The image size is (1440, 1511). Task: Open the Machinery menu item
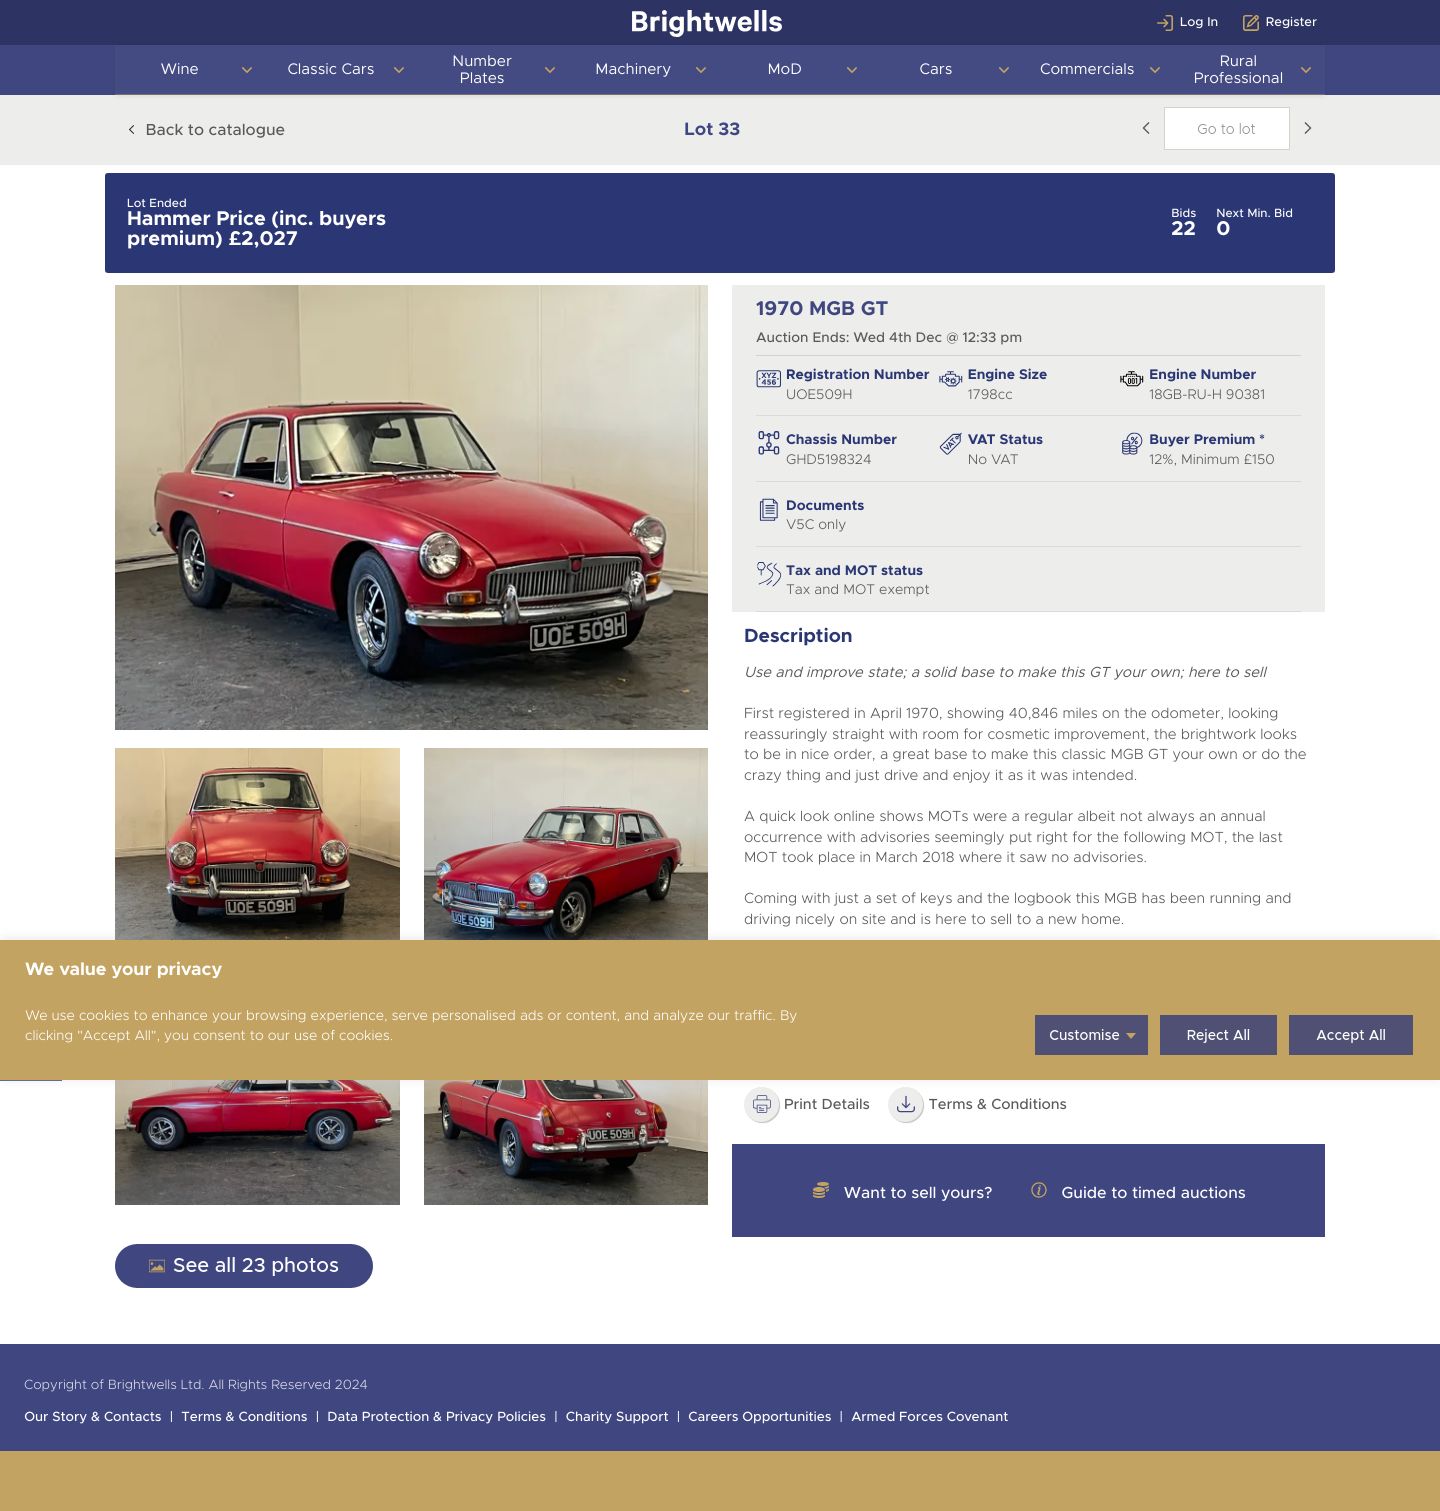(633, 69)
